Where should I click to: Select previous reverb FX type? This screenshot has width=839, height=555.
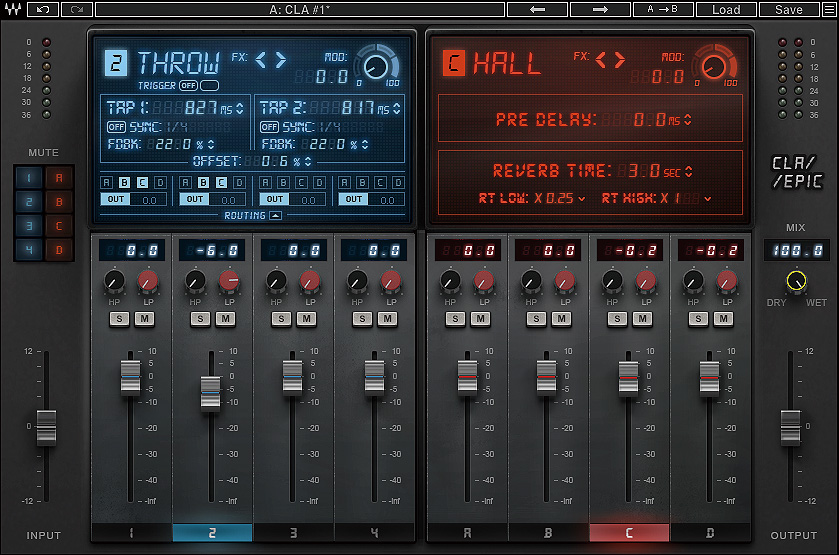[601, 59]
